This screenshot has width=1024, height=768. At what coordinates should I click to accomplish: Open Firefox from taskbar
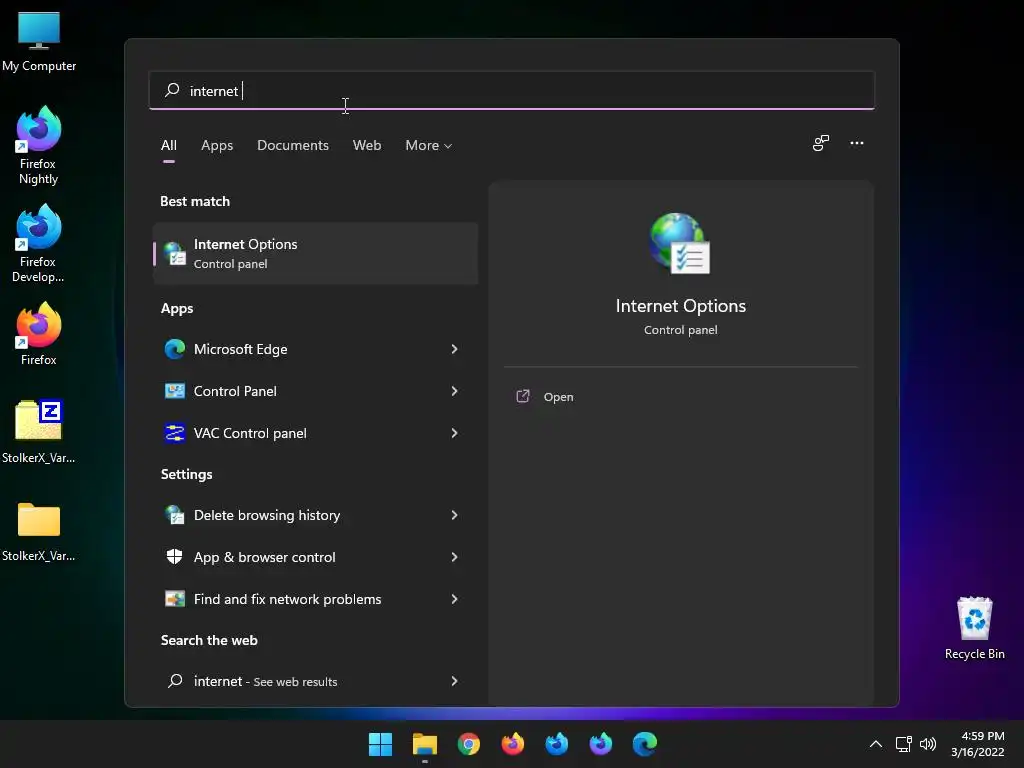pyautogui.click(x=513, y=744)
